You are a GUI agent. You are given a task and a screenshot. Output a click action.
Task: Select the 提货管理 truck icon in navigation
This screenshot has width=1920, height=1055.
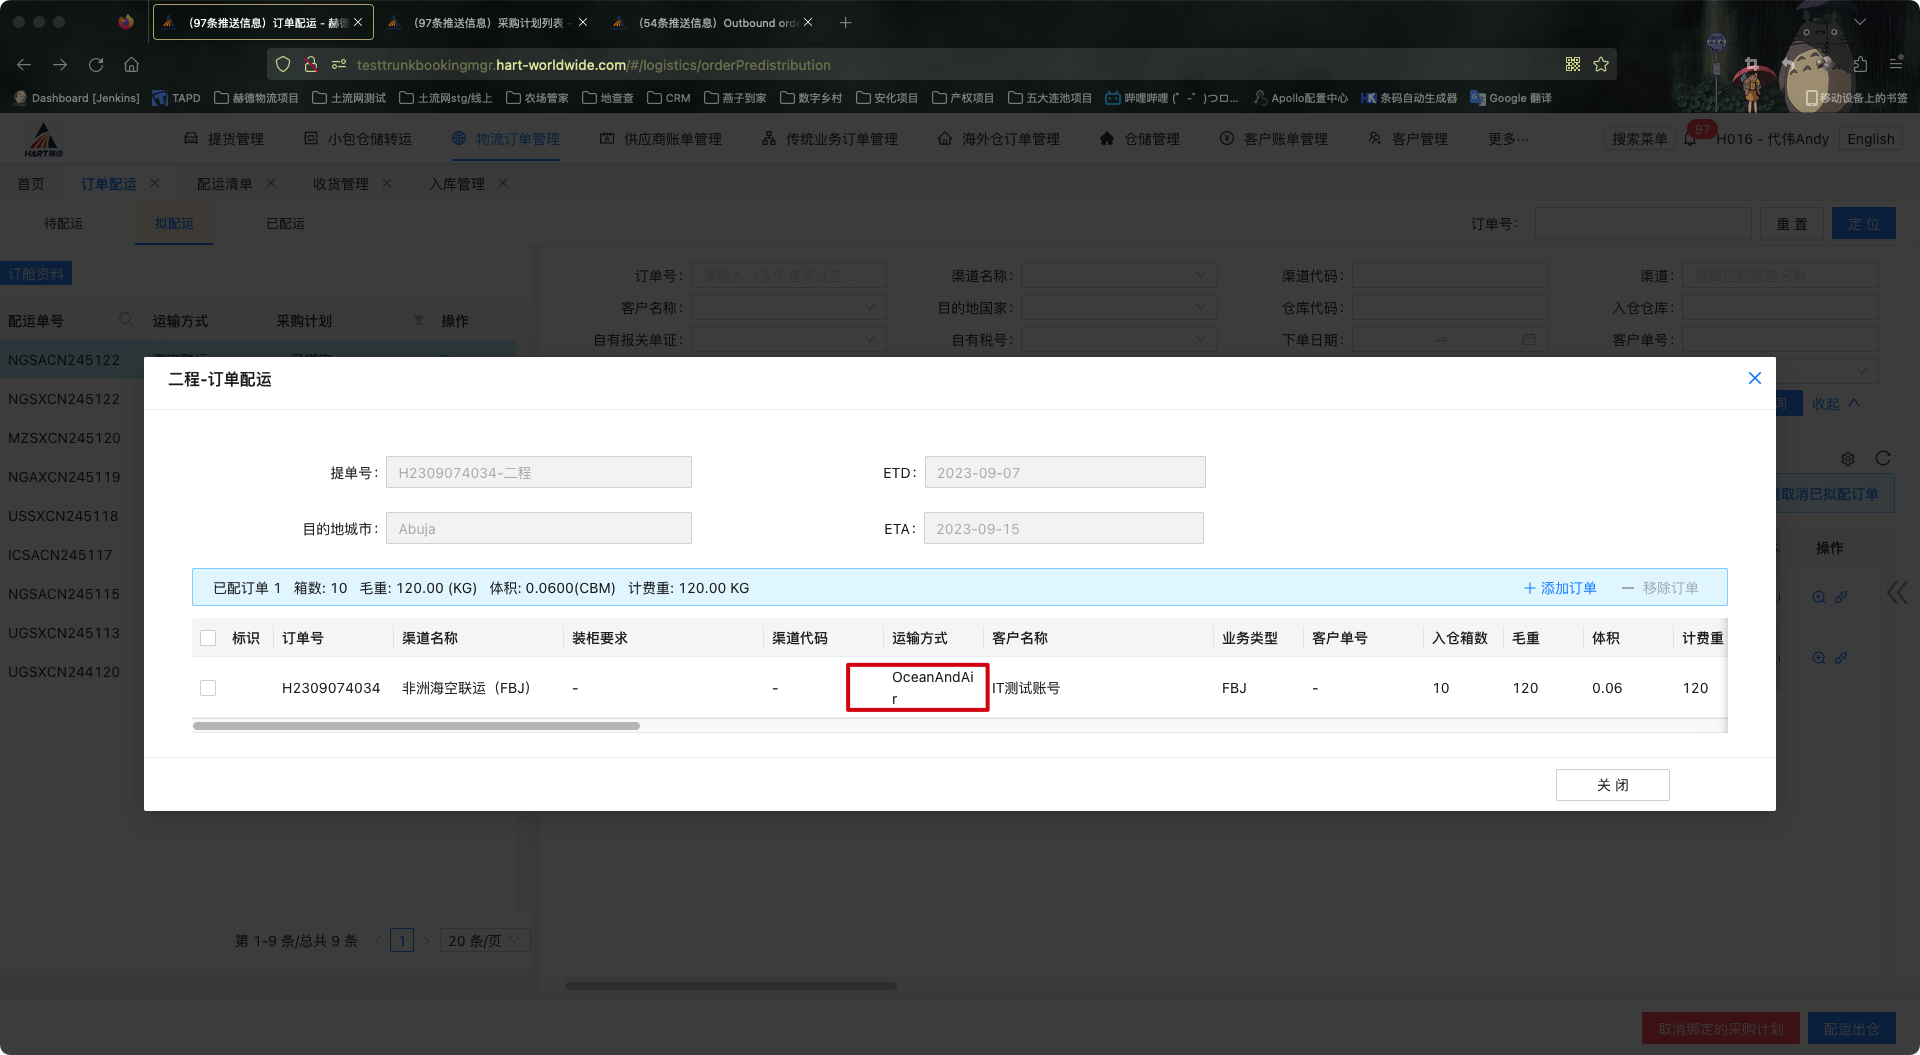coord(191,138)
